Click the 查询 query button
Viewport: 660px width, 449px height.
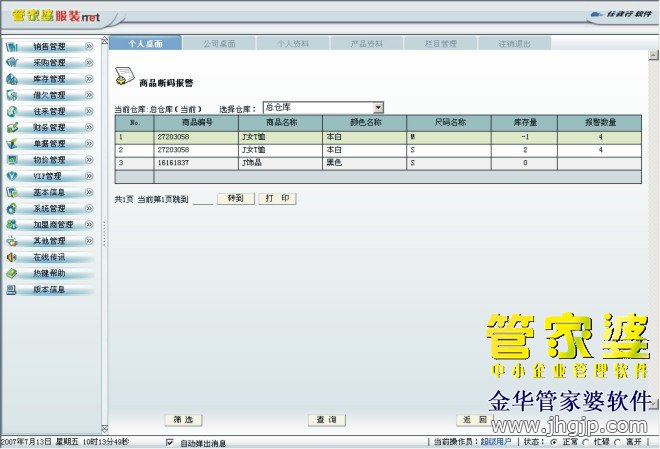pos(327,420)
